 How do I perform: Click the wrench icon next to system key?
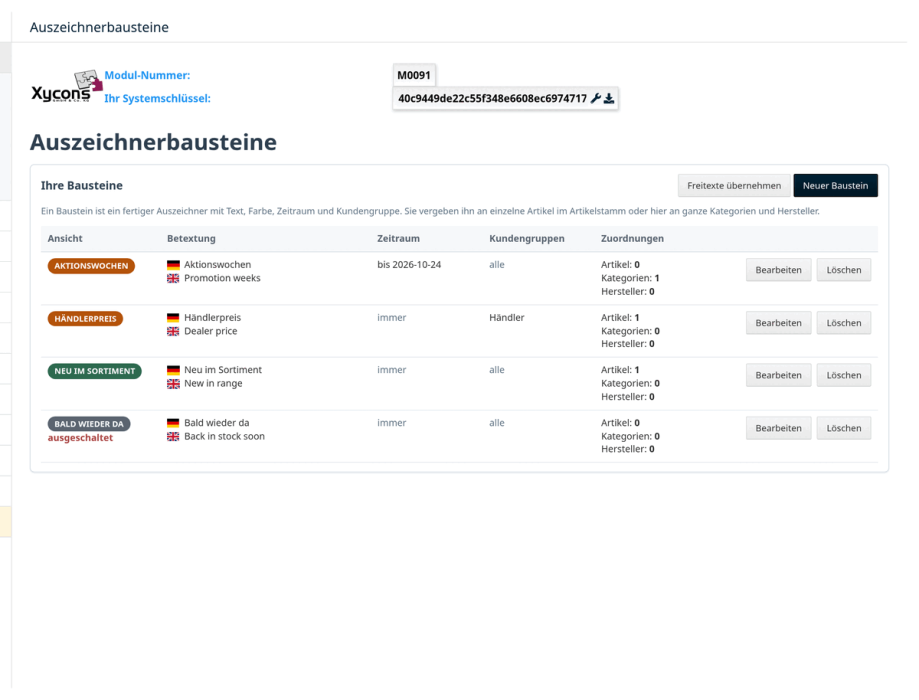[x=595, y=98]
